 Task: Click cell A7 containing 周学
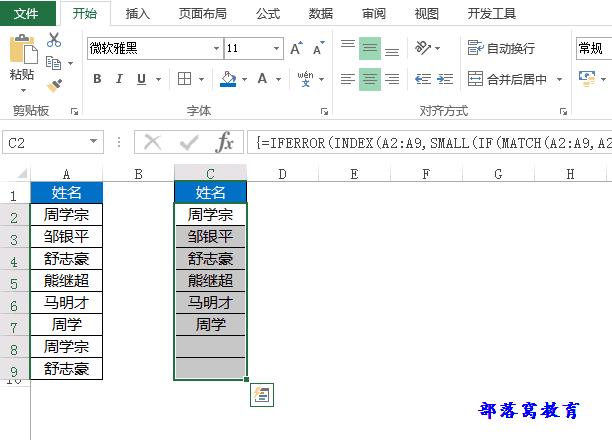pyautogui.click(x=66, y=324)
